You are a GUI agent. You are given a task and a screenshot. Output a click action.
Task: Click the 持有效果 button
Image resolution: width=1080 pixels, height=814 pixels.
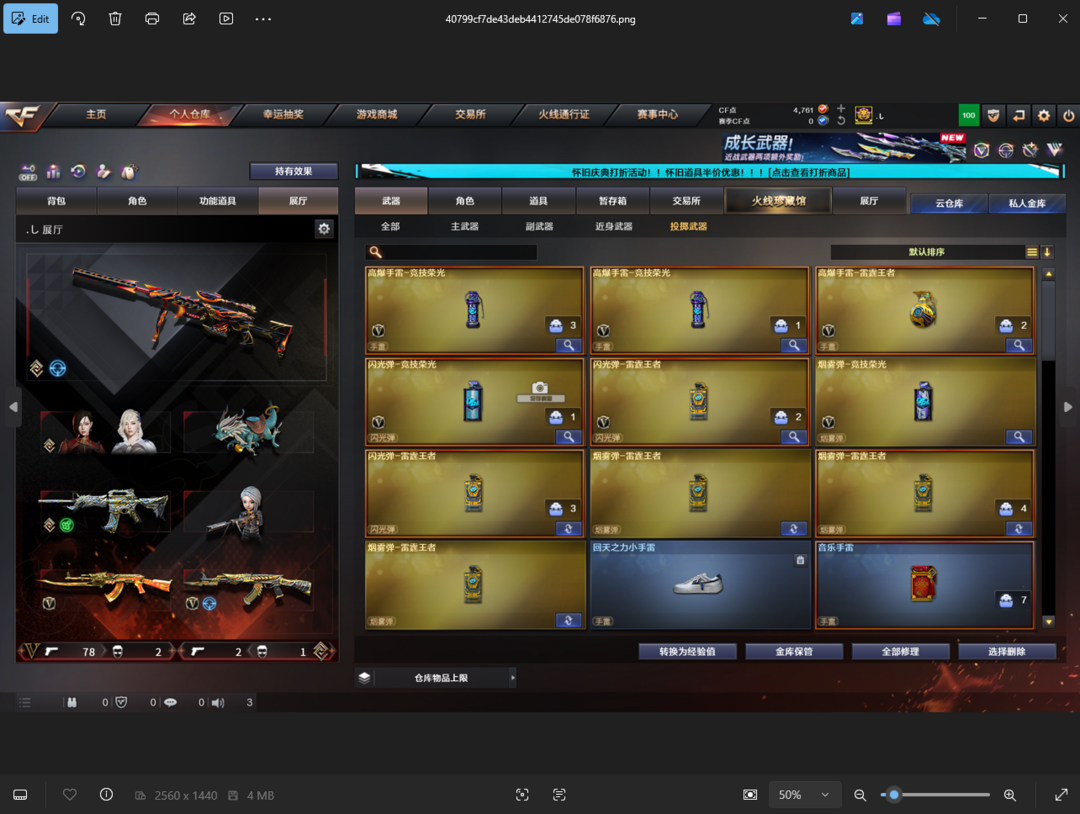click(293, 171)
